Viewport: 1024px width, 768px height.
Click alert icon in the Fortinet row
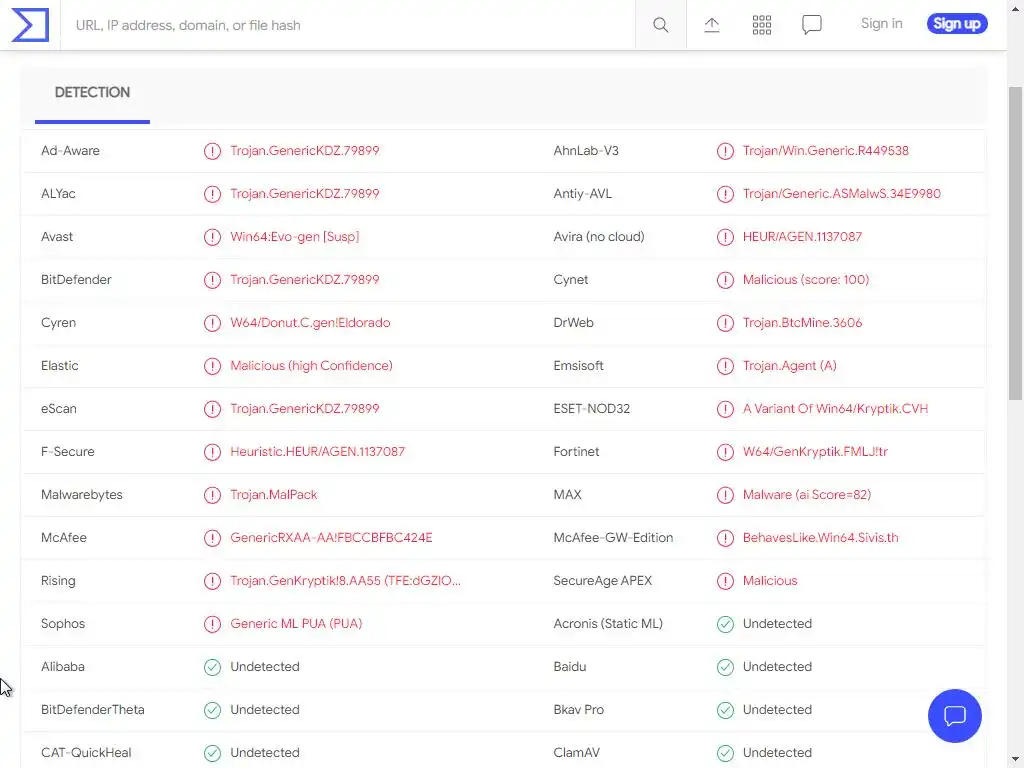tap(725, 452)
